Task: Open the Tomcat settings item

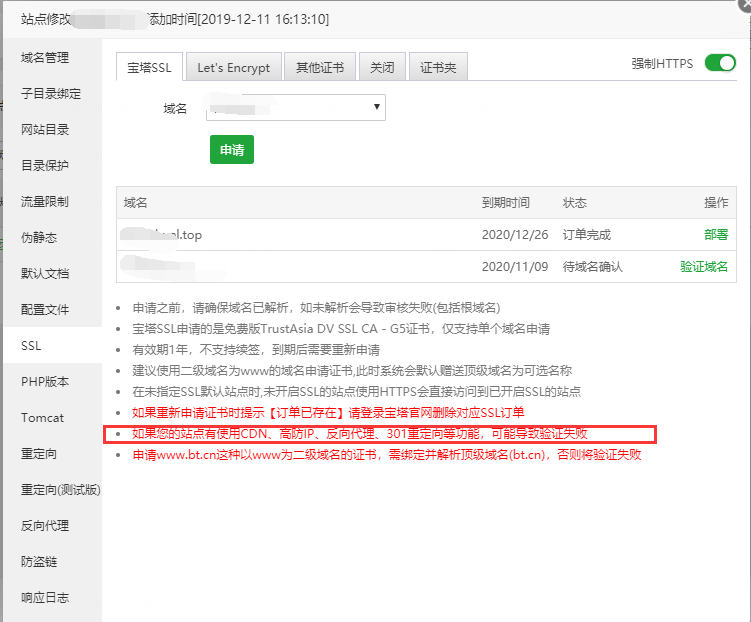Action: [42, 418]
